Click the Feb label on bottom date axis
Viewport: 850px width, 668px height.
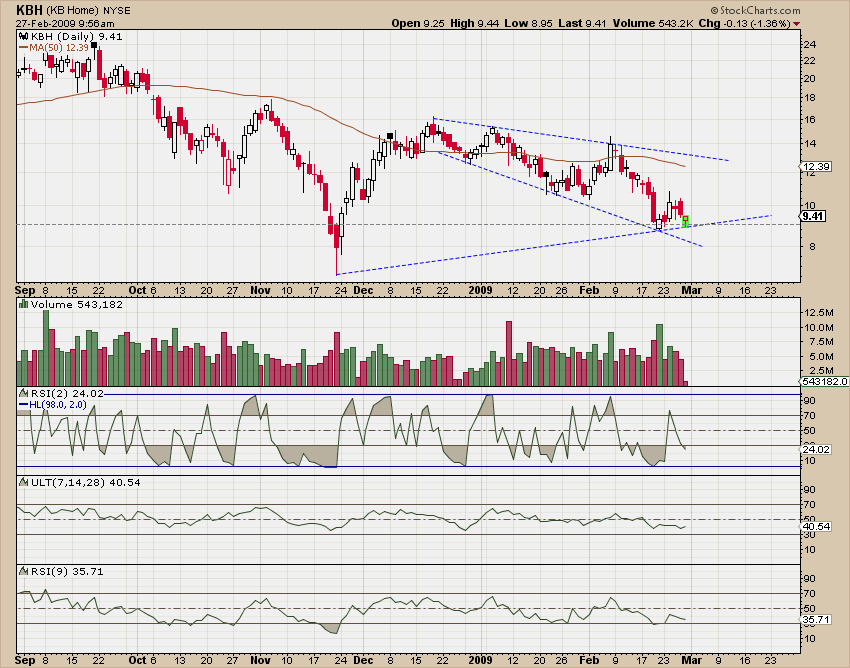point(589,660)
